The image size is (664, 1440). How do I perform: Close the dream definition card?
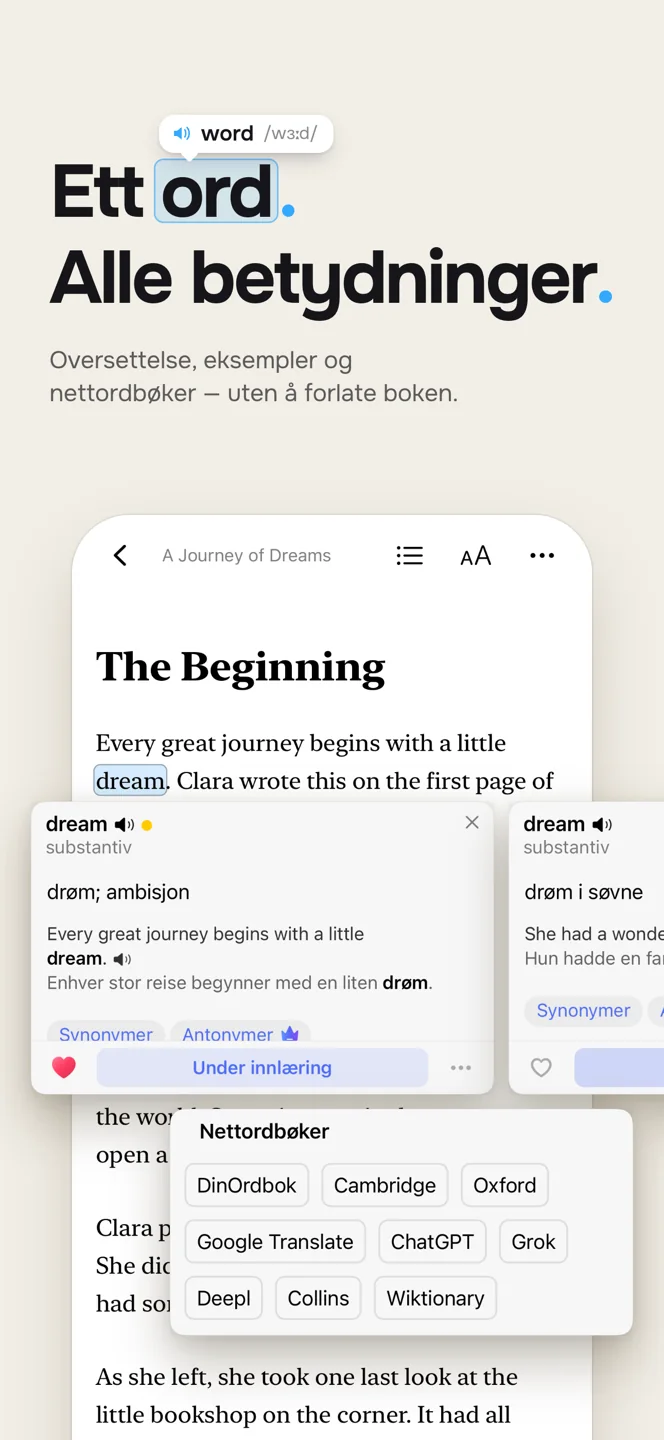(472, 822)
